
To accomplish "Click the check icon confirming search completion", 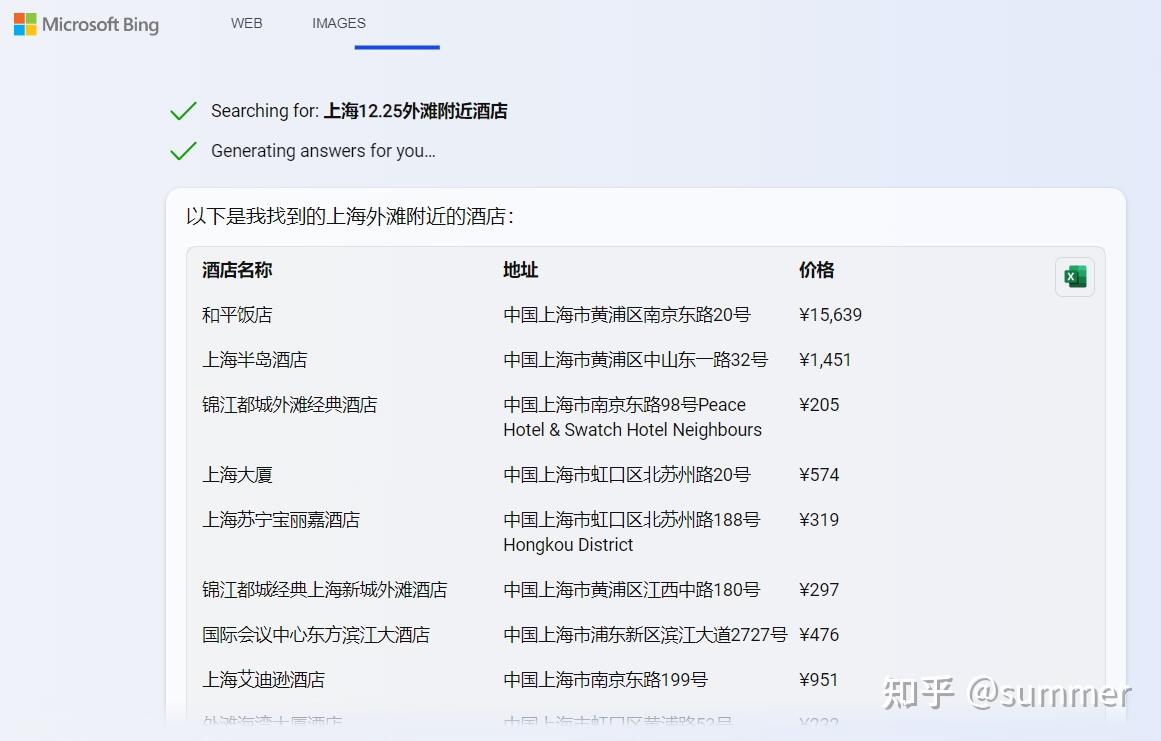I will 183,110.
